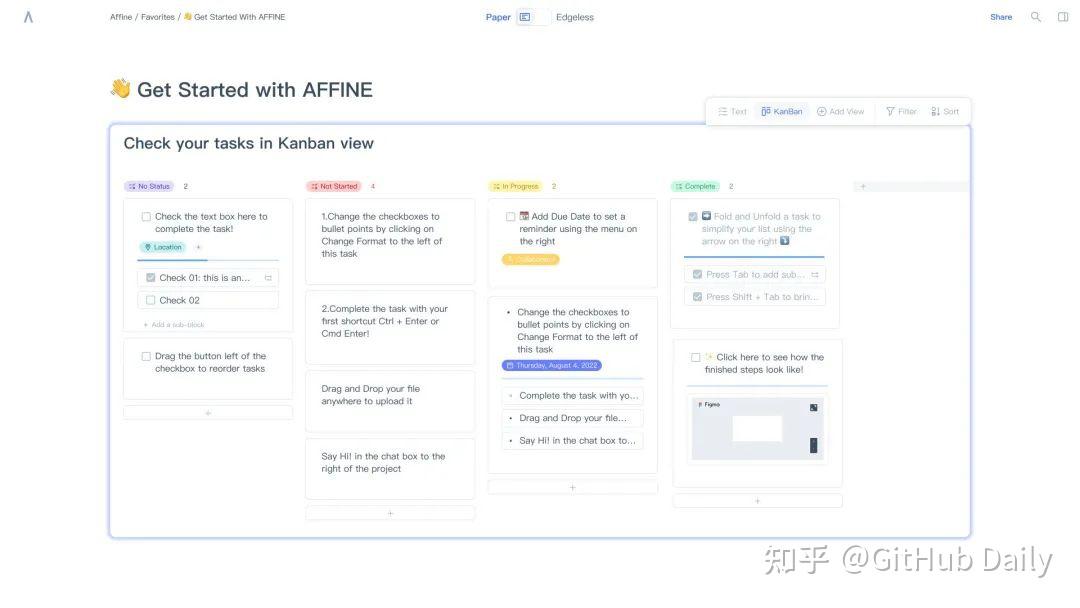Open the Sort option
Image resolution: width=1080 pixels, height=608 pixels.
coord(944,112)
